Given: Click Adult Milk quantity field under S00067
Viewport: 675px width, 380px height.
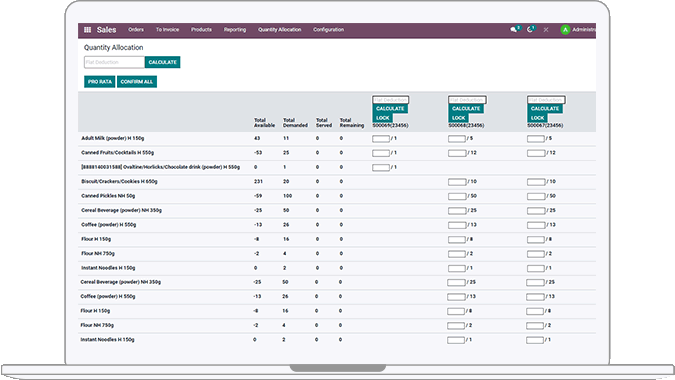Looking at the screenshot, I should coord(536,139).
